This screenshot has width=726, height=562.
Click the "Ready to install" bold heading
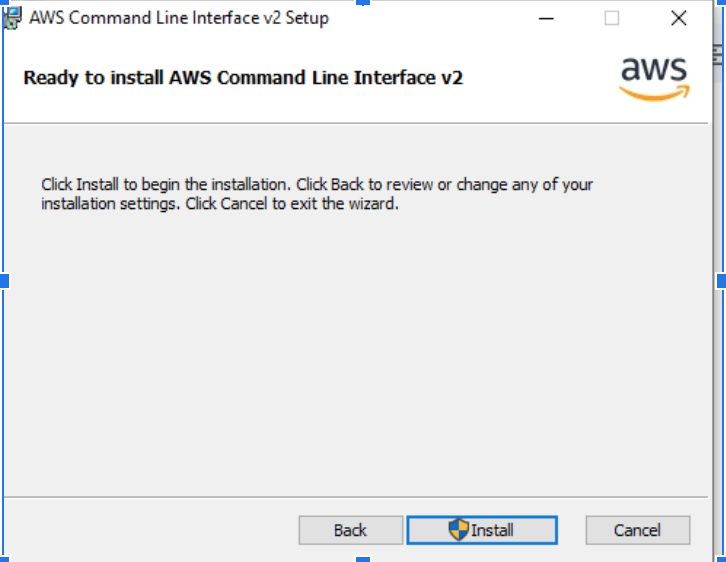tap(243, 77)
